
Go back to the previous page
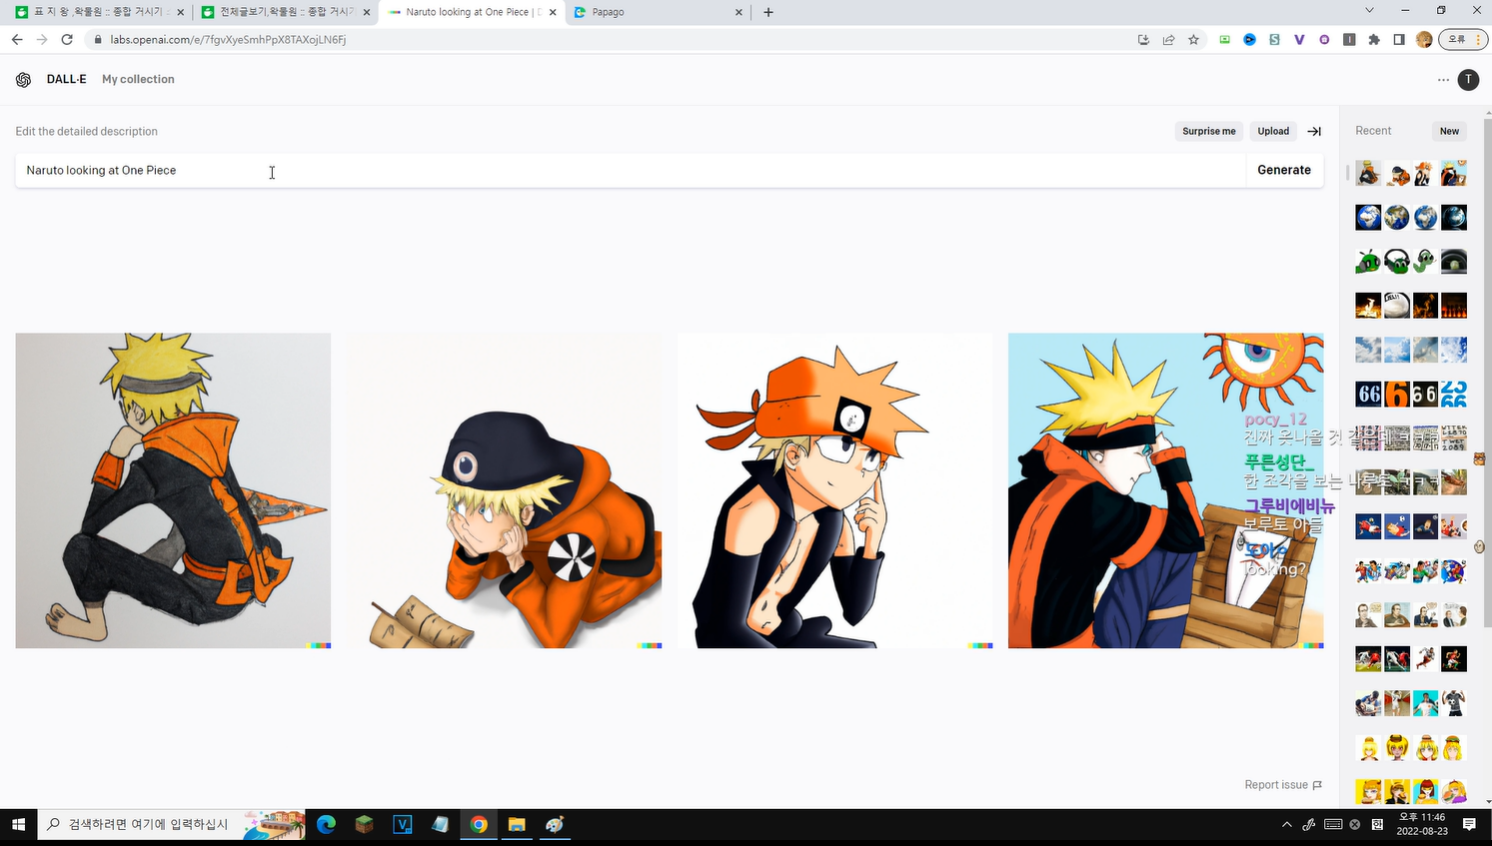pyautogui.click(x=17, y=40)
